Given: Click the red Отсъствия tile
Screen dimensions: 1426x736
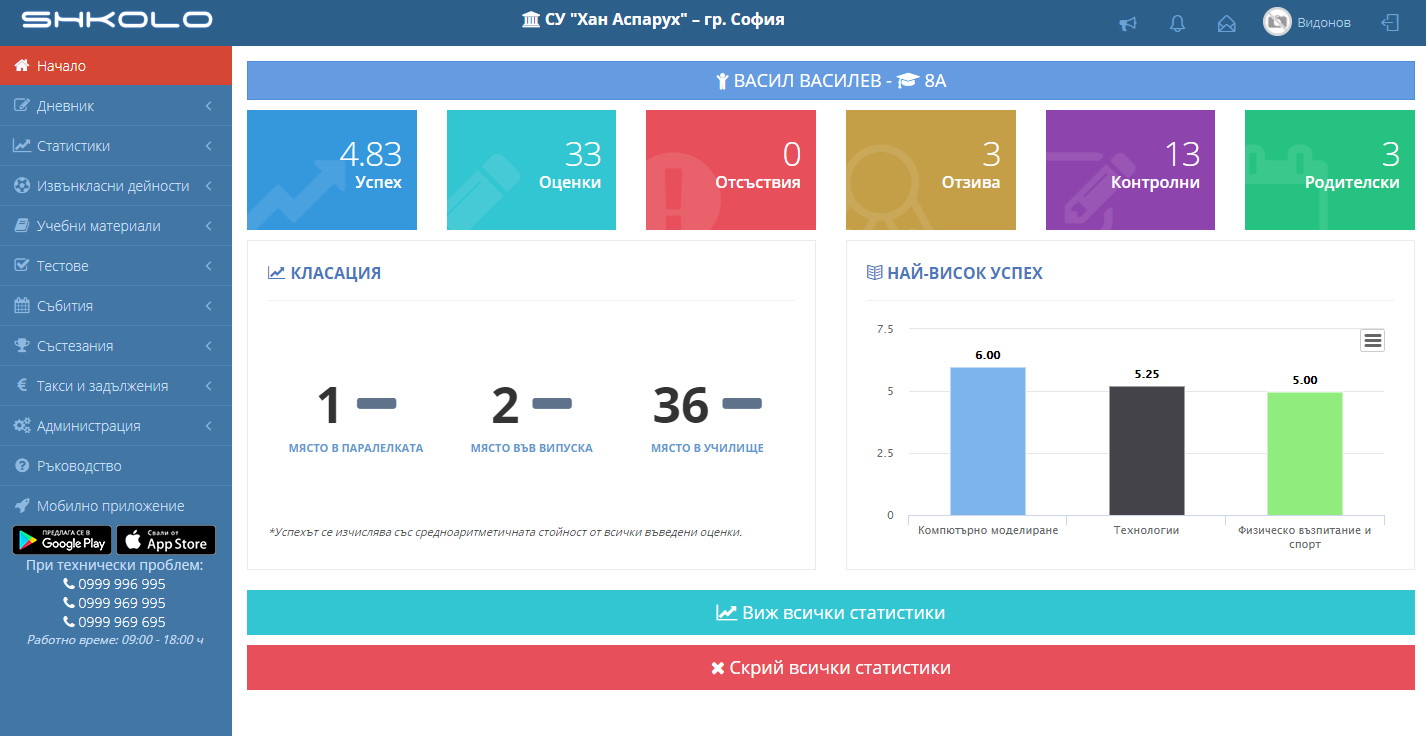Looking at the screenshot, I should tap(730, 170).
